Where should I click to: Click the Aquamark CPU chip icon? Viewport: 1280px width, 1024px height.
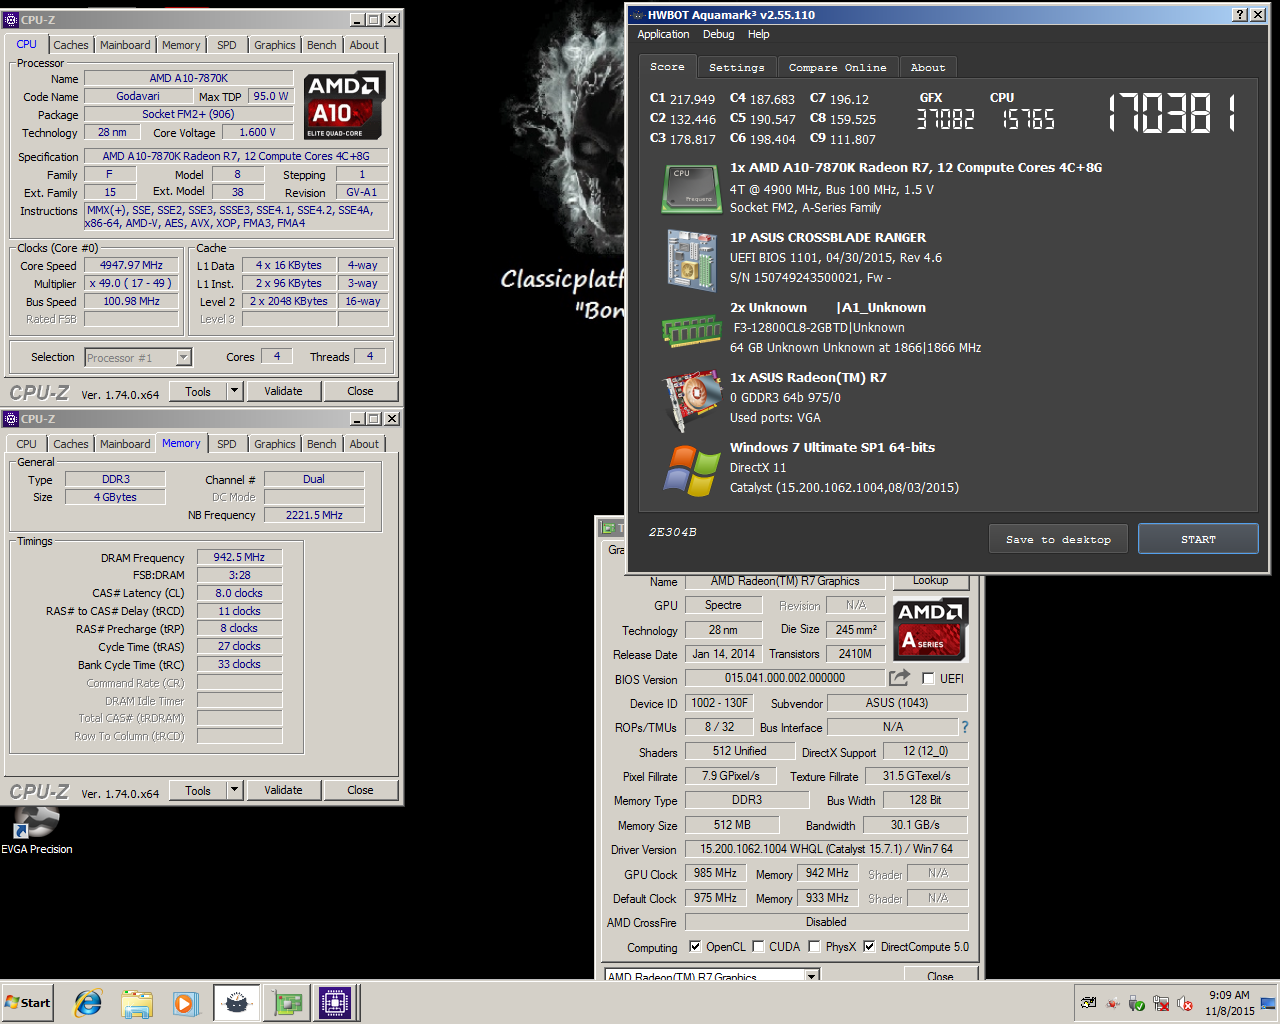691,189
